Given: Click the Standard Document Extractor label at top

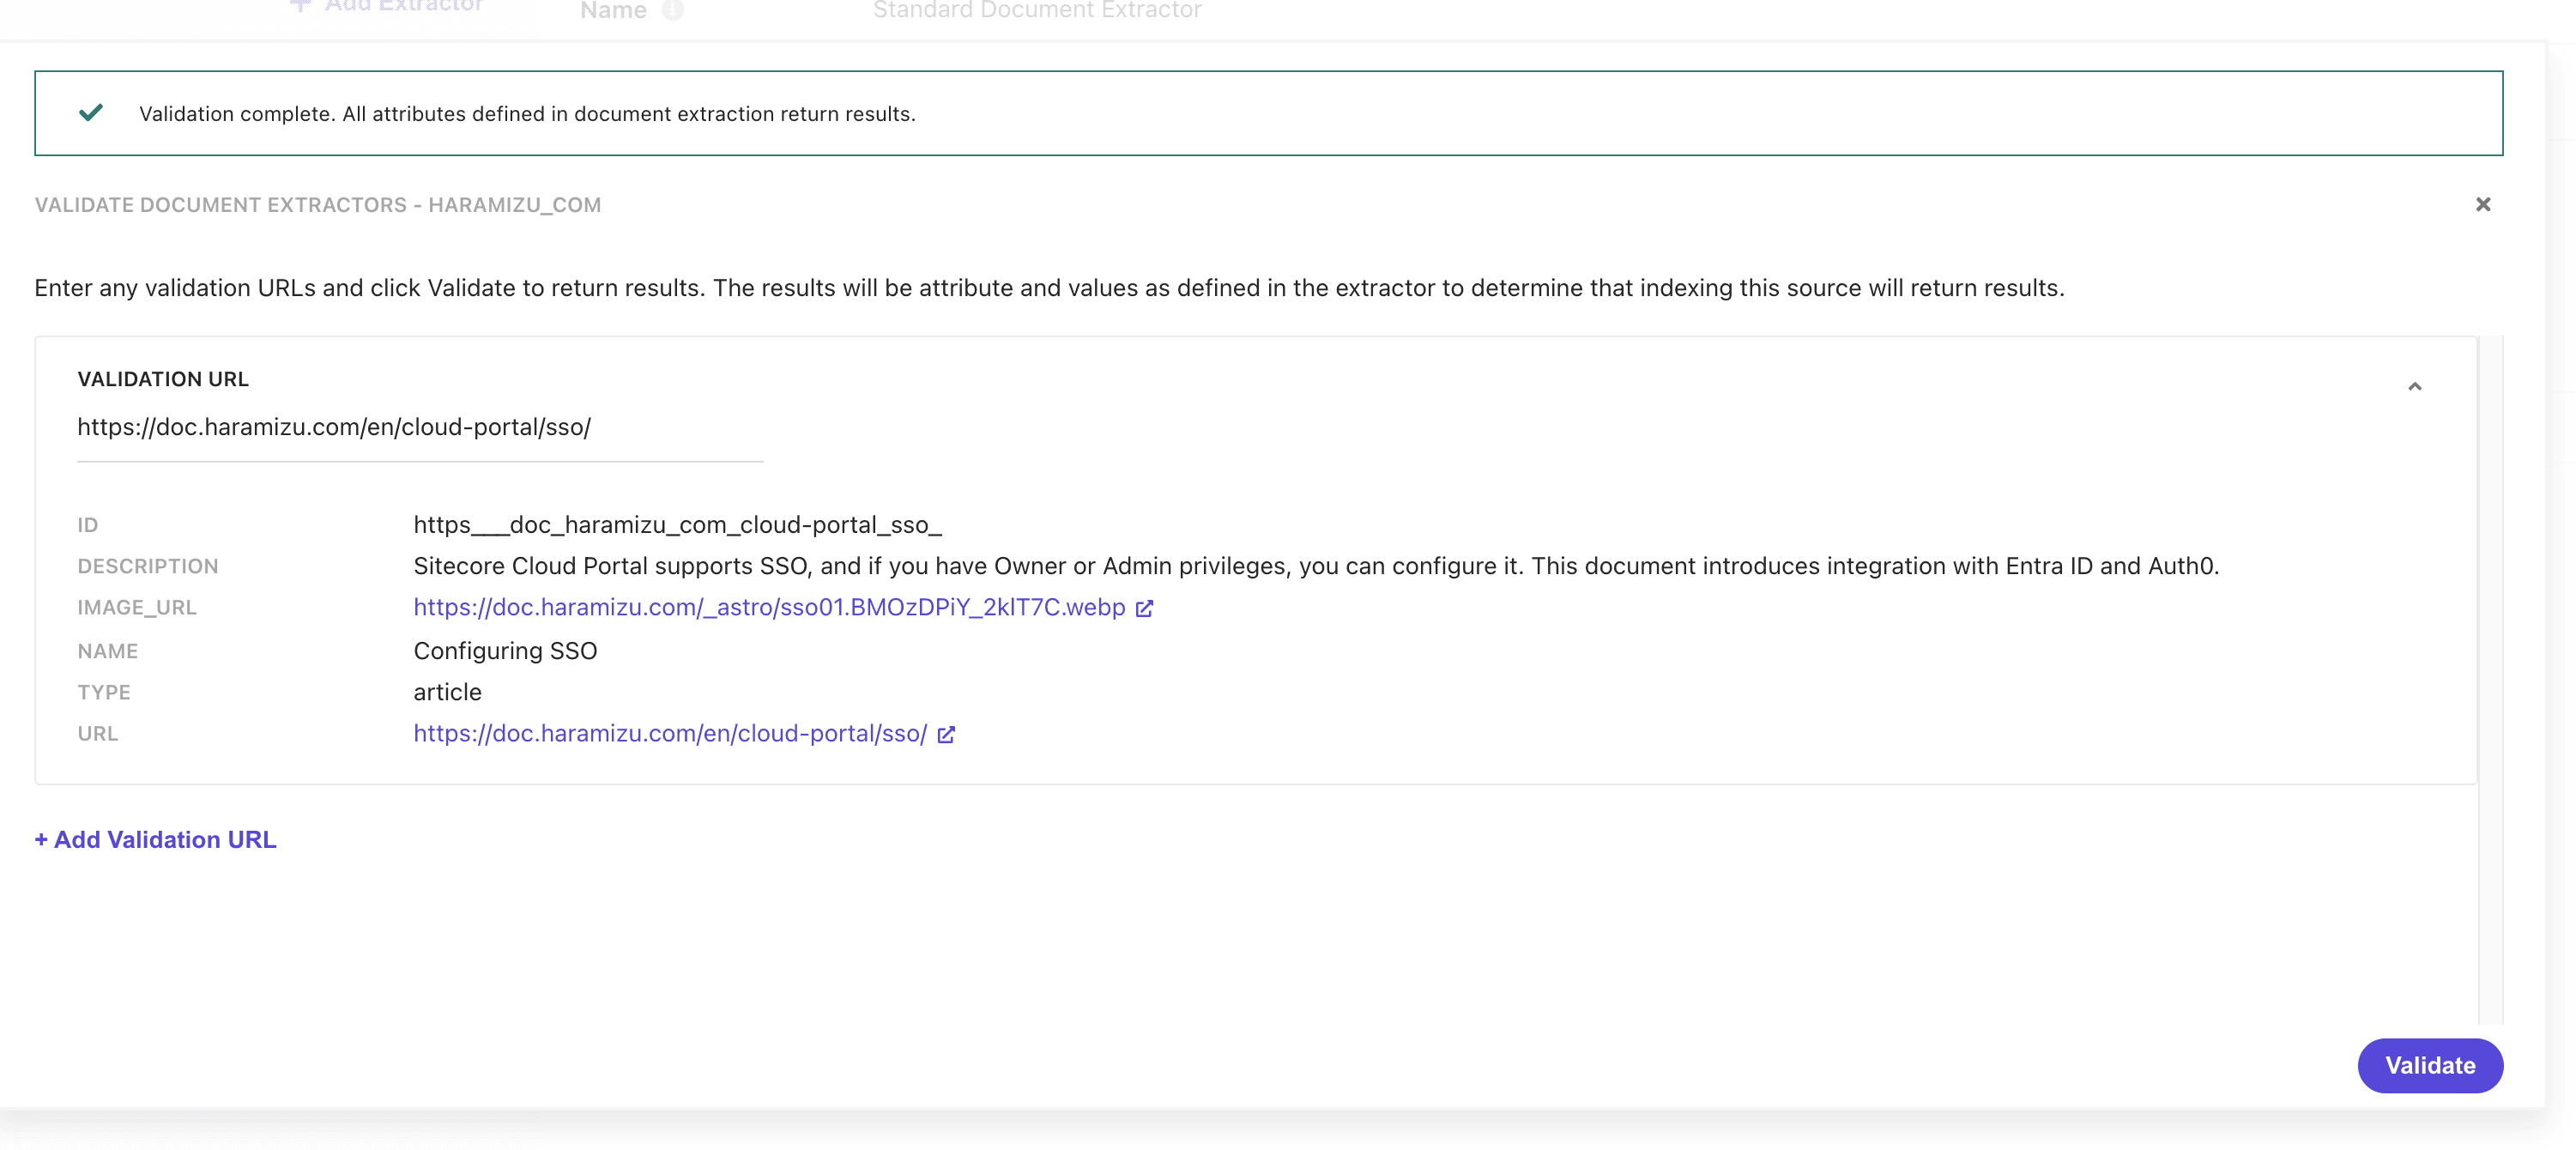Looking at the screenshot, I should pyautogui.click(x=1037, y=10).
